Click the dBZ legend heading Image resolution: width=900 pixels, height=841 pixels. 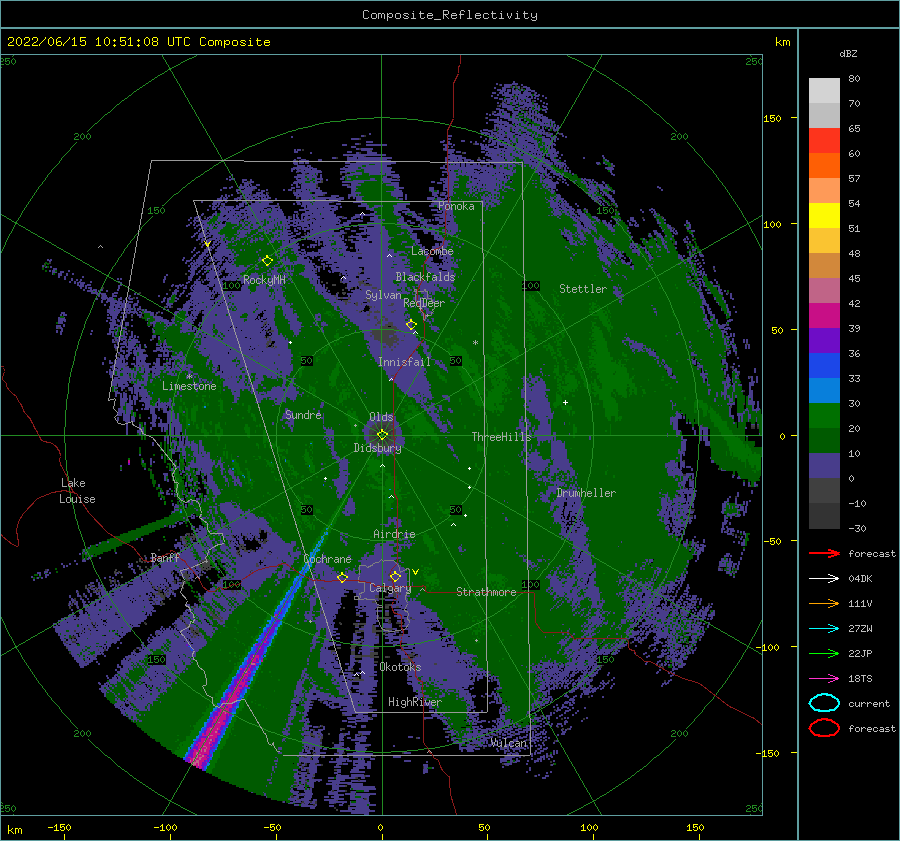(848, 53)
